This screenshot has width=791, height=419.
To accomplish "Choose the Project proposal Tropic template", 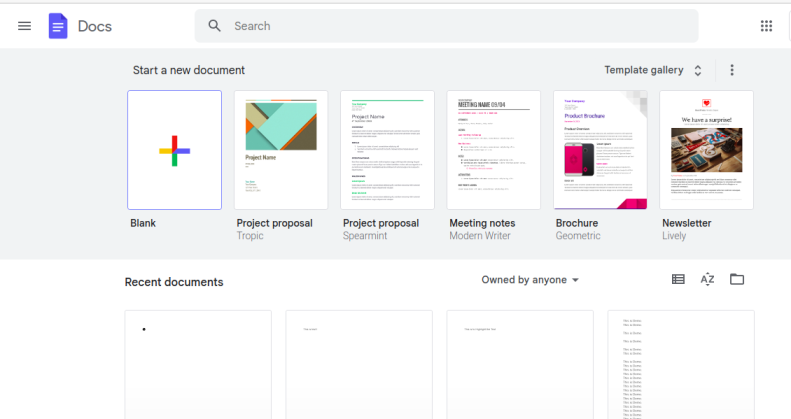I will click(281, 150).
